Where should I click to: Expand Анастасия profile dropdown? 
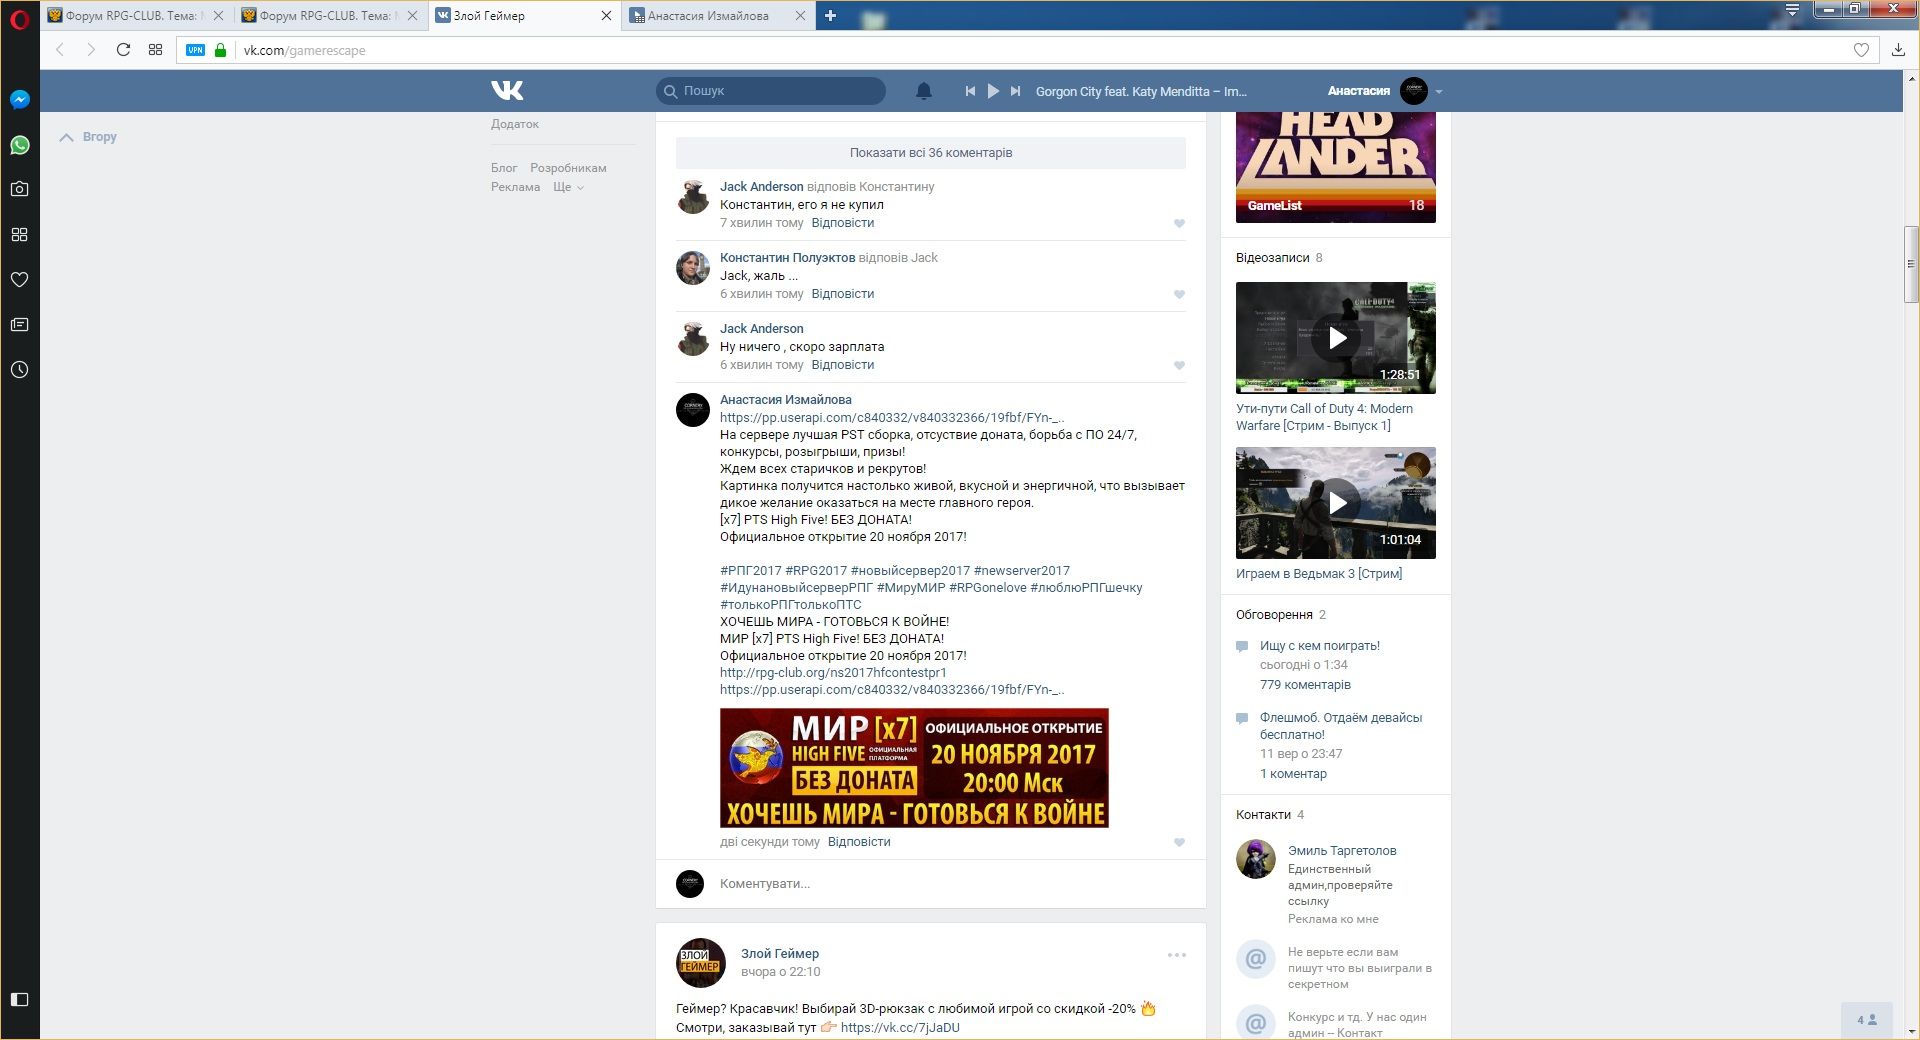coord(1439,91)
